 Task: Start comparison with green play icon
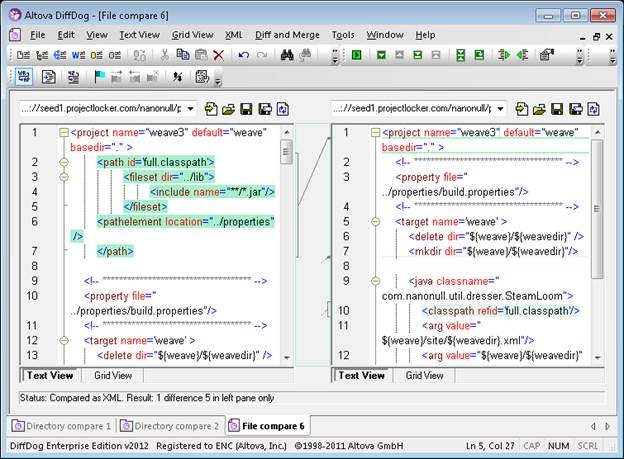(357, 55)
